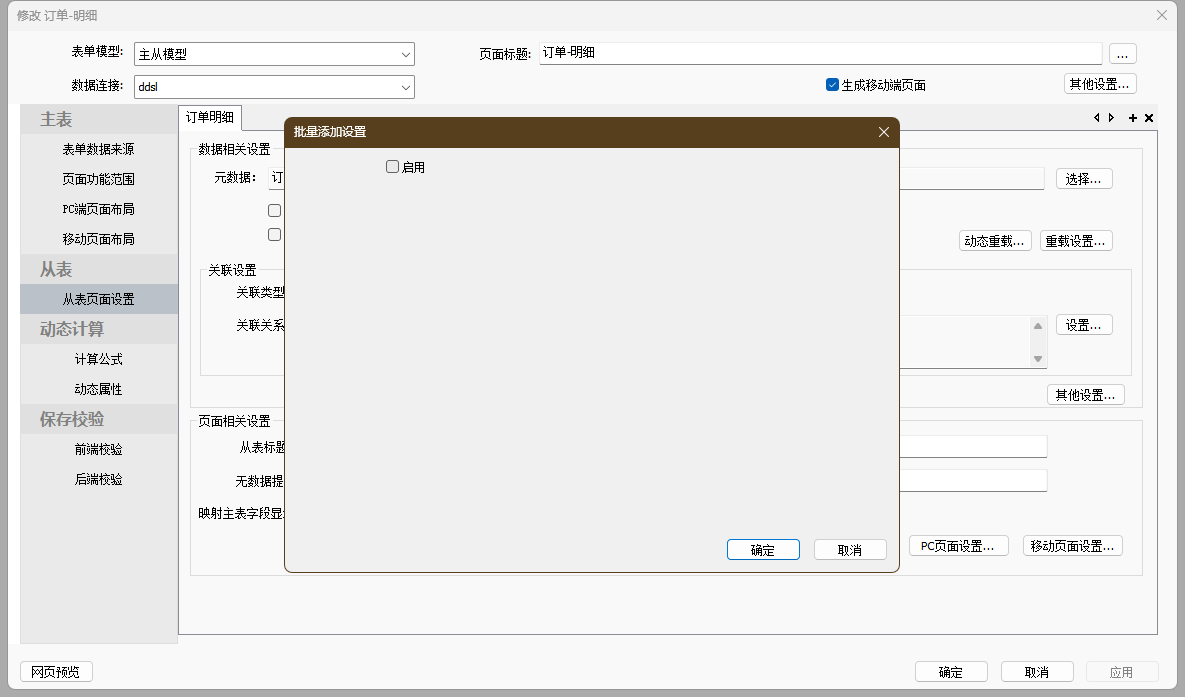
Task: Enable the 启用 checkbox
Action: 393,167
